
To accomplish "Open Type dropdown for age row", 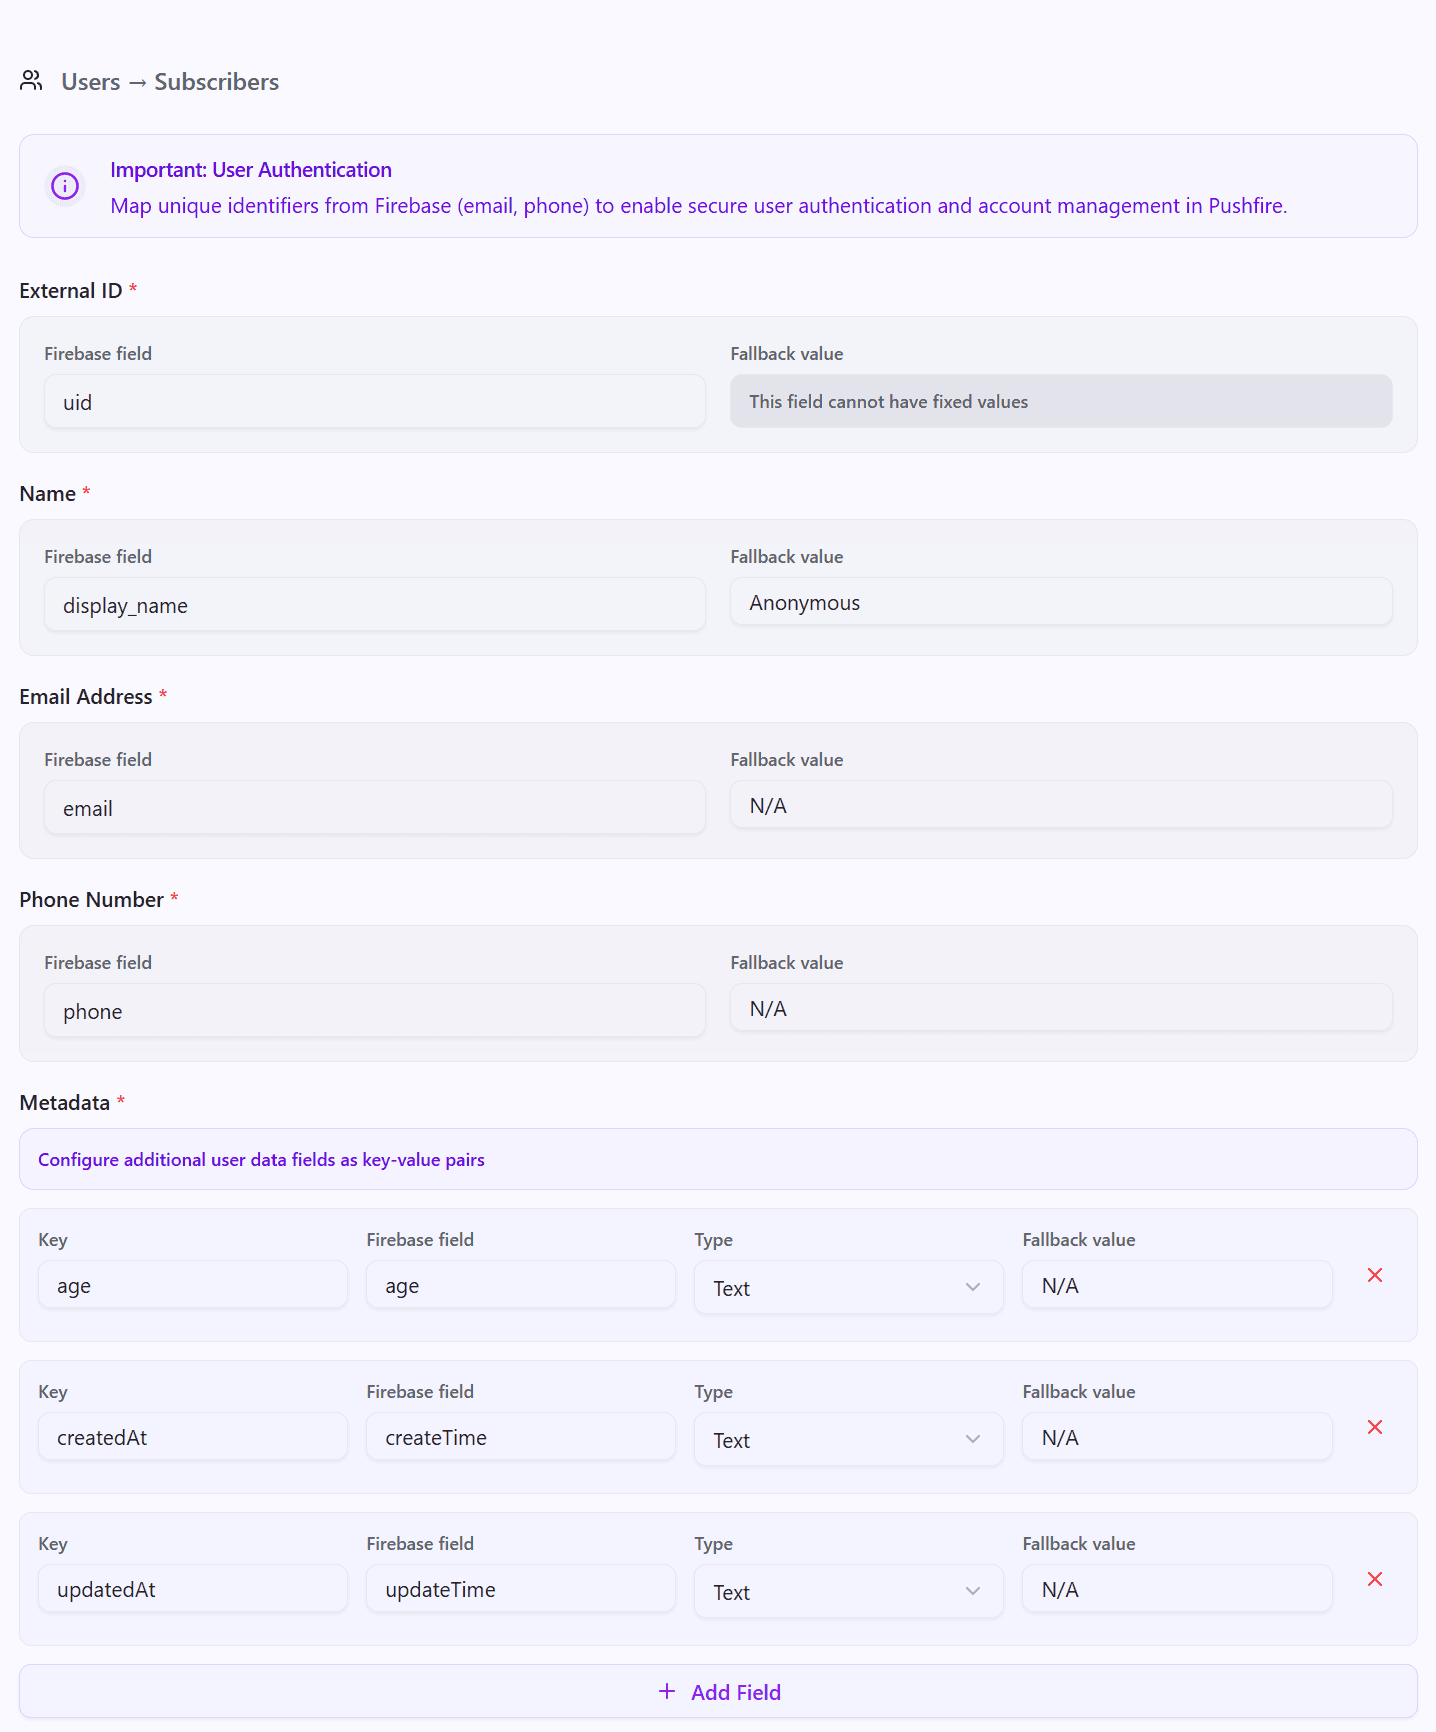I will pos(848,1288).
